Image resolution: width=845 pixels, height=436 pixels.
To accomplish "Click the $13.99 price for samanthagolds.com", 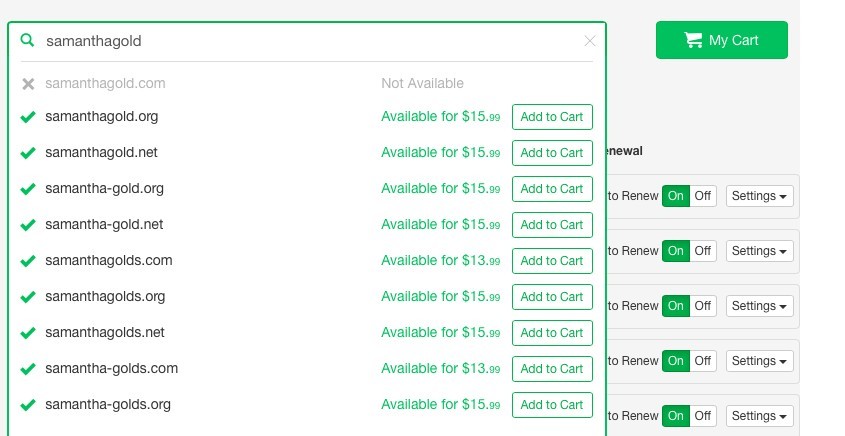I will (x=481, y=261).
